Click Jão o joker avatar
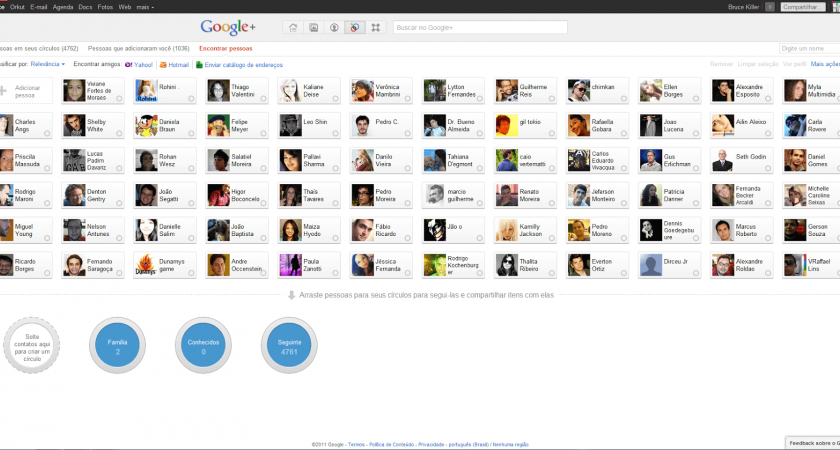The width and height of the screenshot is (840, 450). [434, 230]
